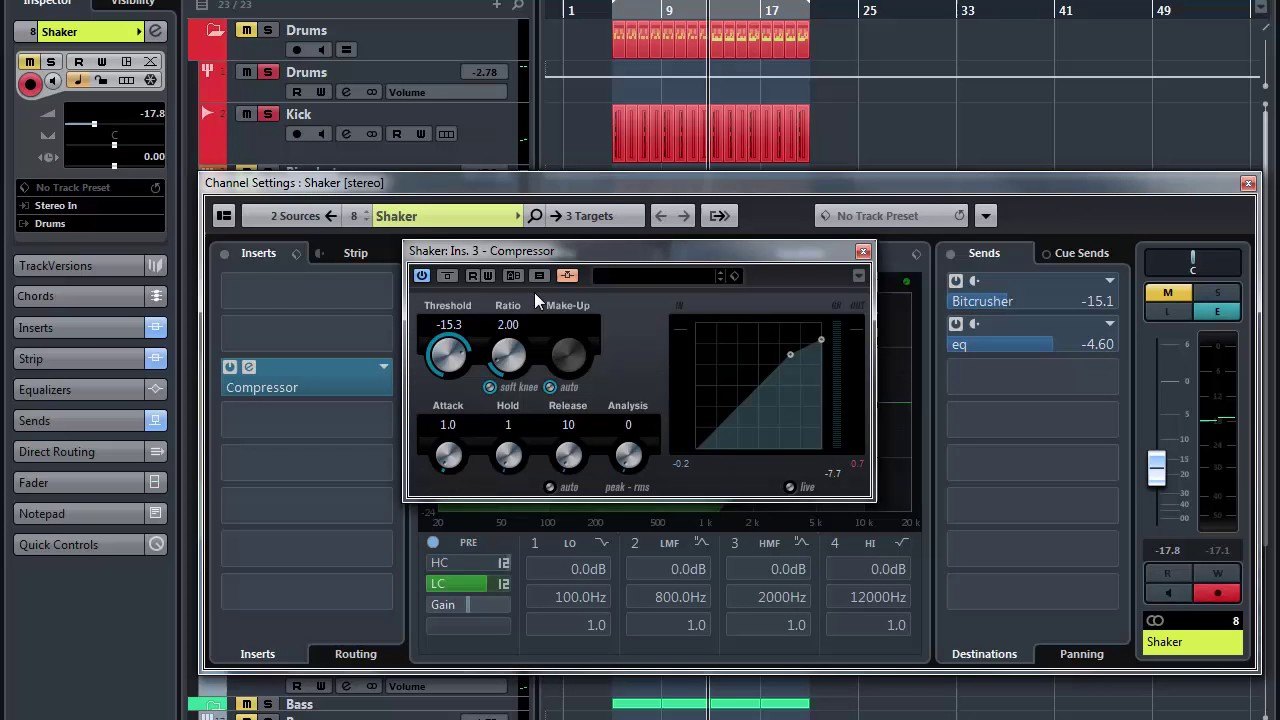Enable live mode in Compressor
This screenshot has width=1280, height=720.
pos(789,487)
